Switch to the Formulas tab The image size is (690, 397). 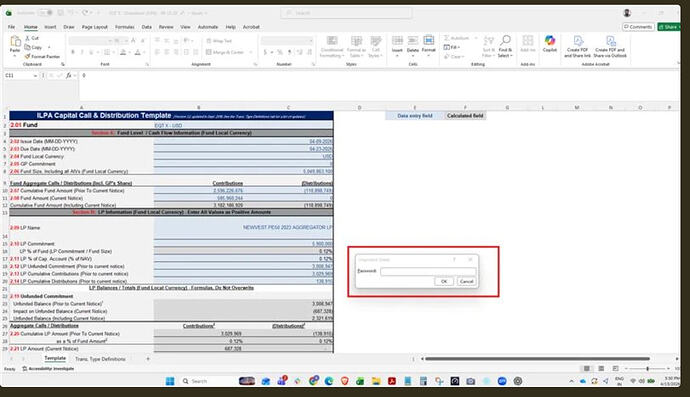[125, 27]
